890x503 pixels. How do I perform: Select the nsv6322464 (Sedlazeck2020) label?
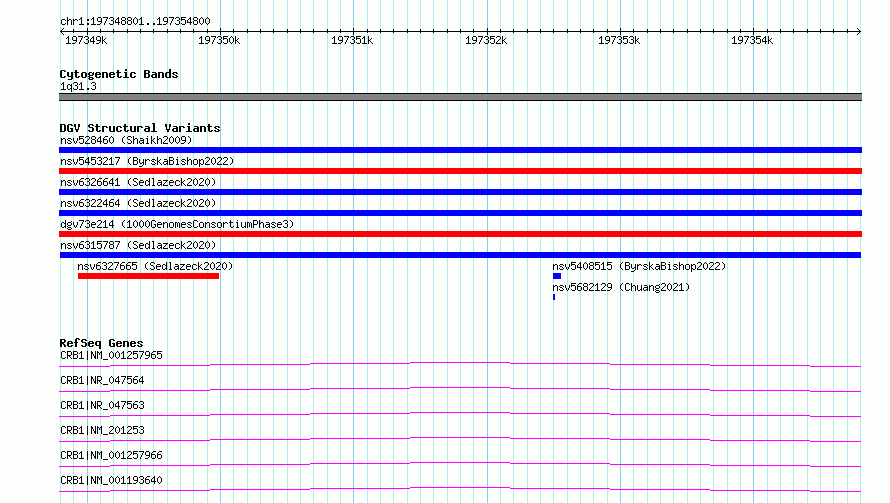138,203
